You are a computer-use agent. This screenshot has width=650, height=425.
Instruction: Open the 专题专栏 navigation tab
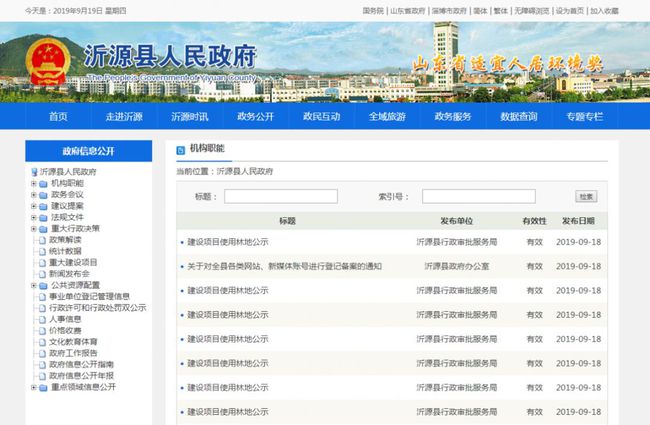click(585, 117)
